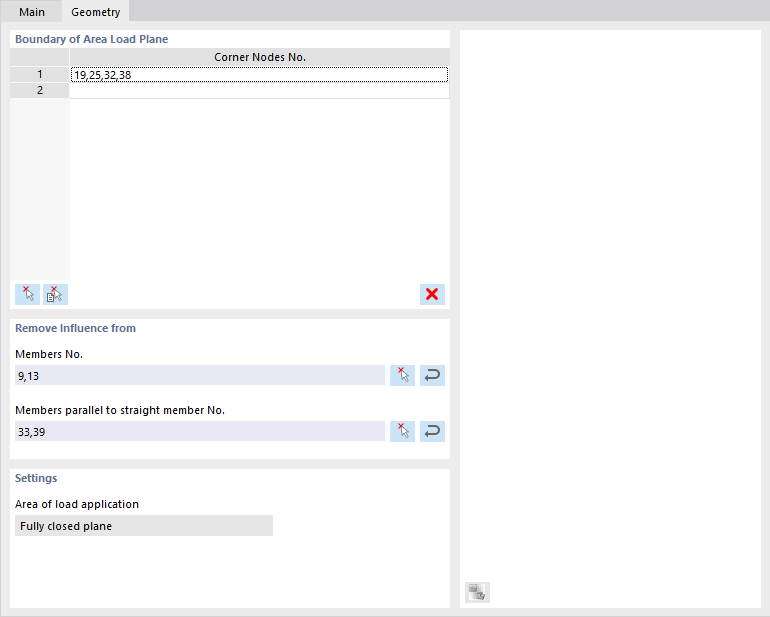The height and width of the screenshot is (617, 770).
Task: Click parallel member field showing 33,39
Action: 200,431
